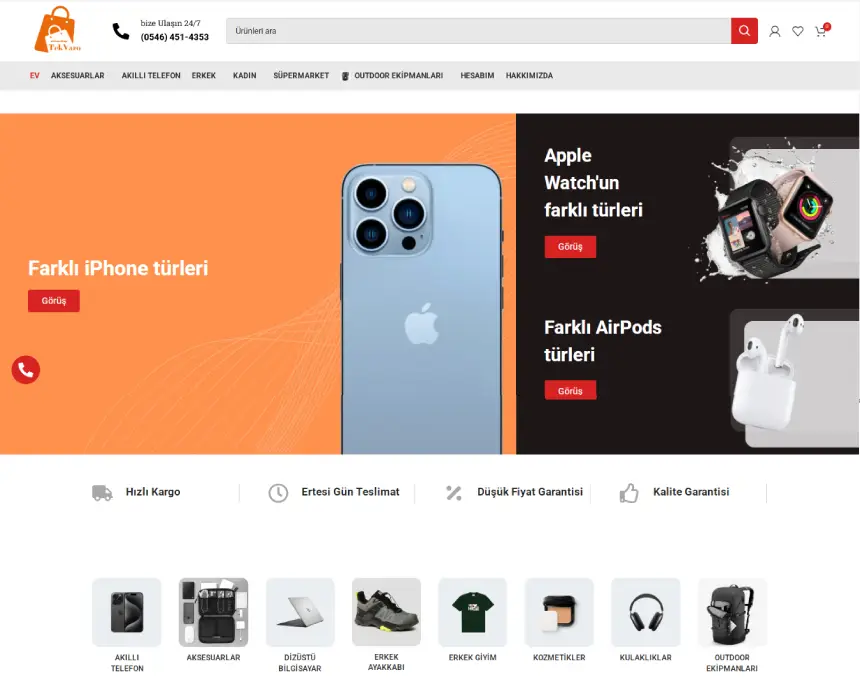Click the black phone icon in header
The image size is (860, 684).
tap(121, 31)
